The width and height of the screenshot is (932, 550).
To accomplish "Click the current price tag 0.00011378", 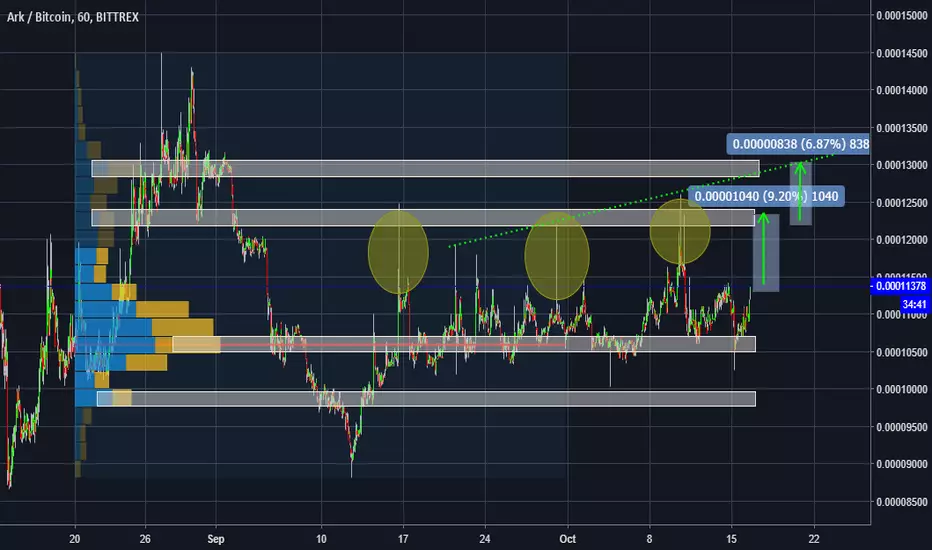I will pos(900,286).
